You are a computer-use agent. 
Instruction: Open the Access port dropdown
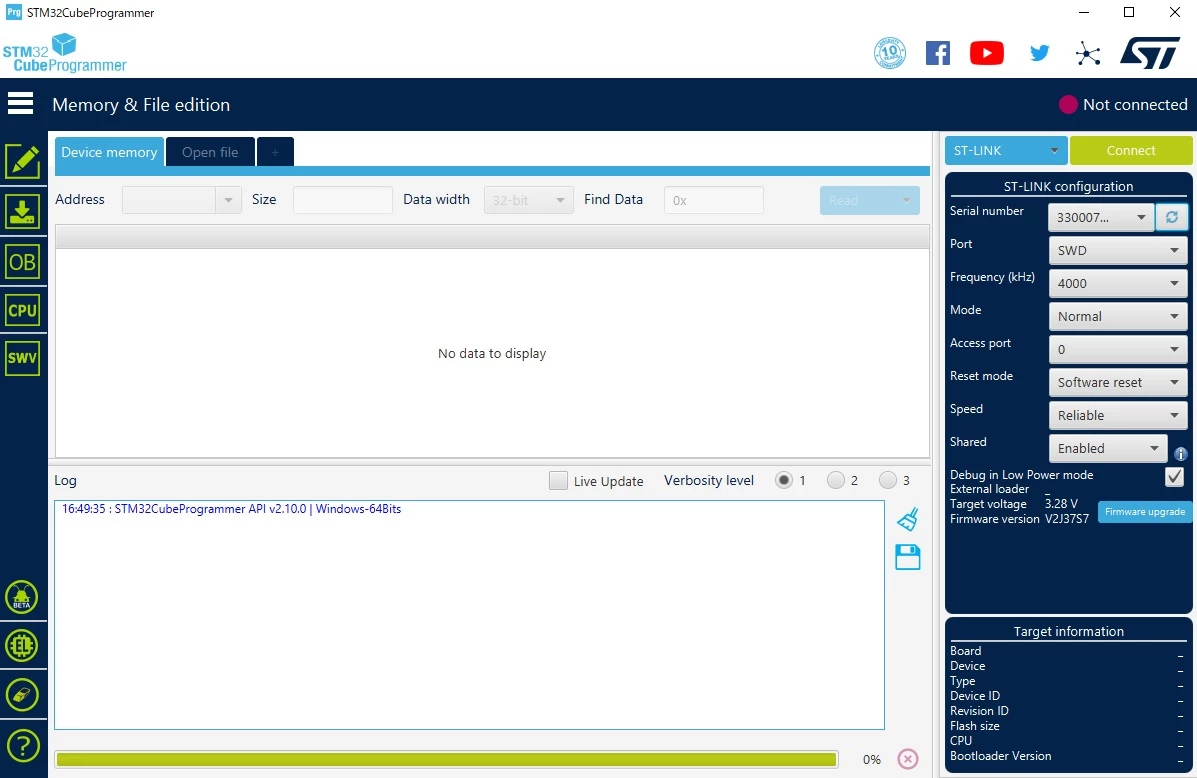(x=1118, y=350)
